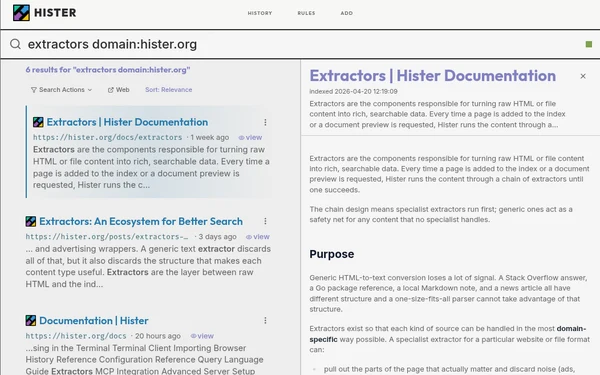Click the '3 days ago' text
The width and height of the screenshot is (600, 375).
pyautogui.click(x=217, y=236)
